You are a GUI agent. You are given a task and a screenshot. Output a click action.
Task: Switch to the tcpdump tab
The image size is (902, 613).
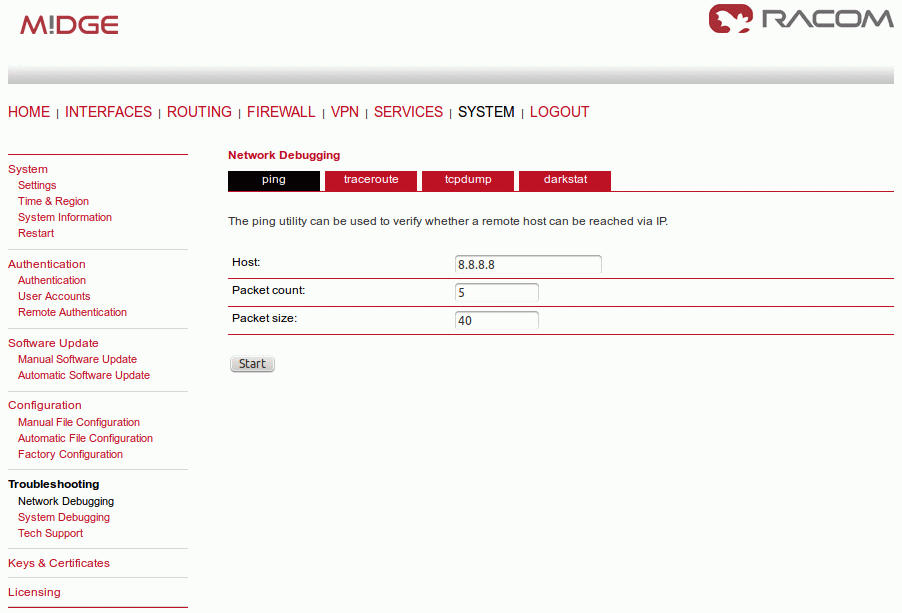[x=468, y=180]
